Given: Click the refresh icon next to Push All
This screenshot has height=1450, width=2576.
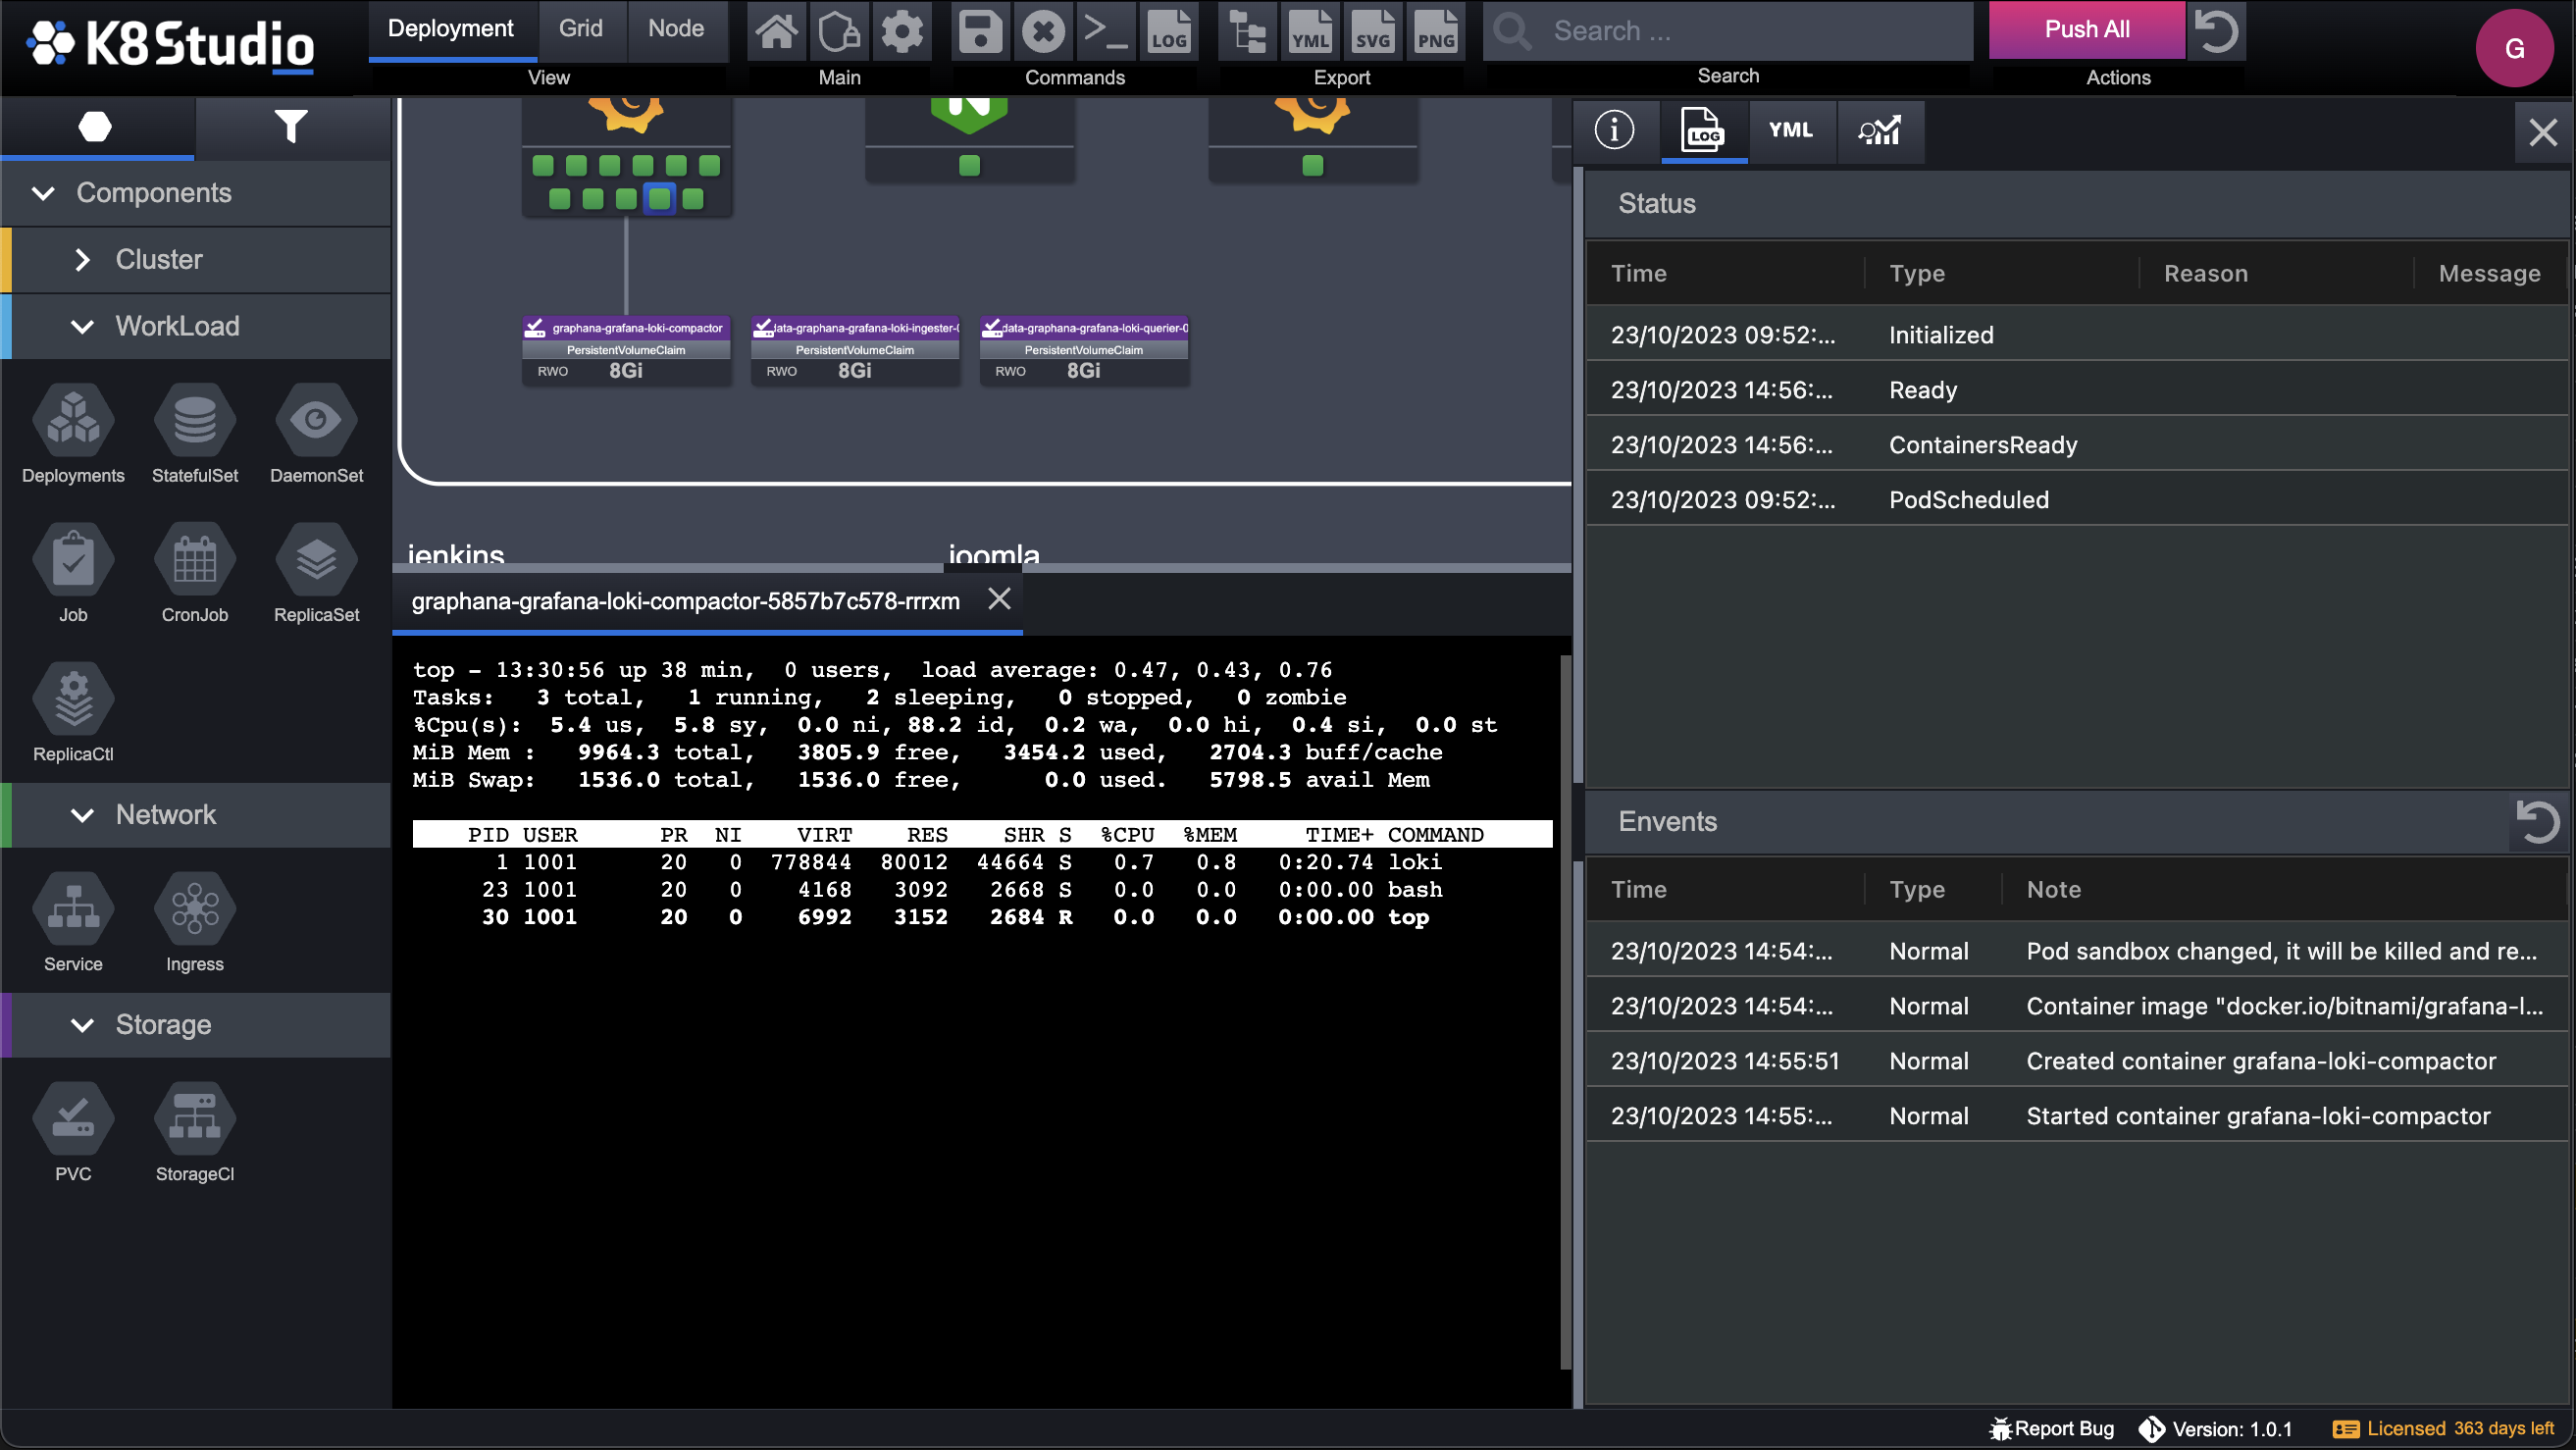Looking at the screenshot, I should 2216,31.
